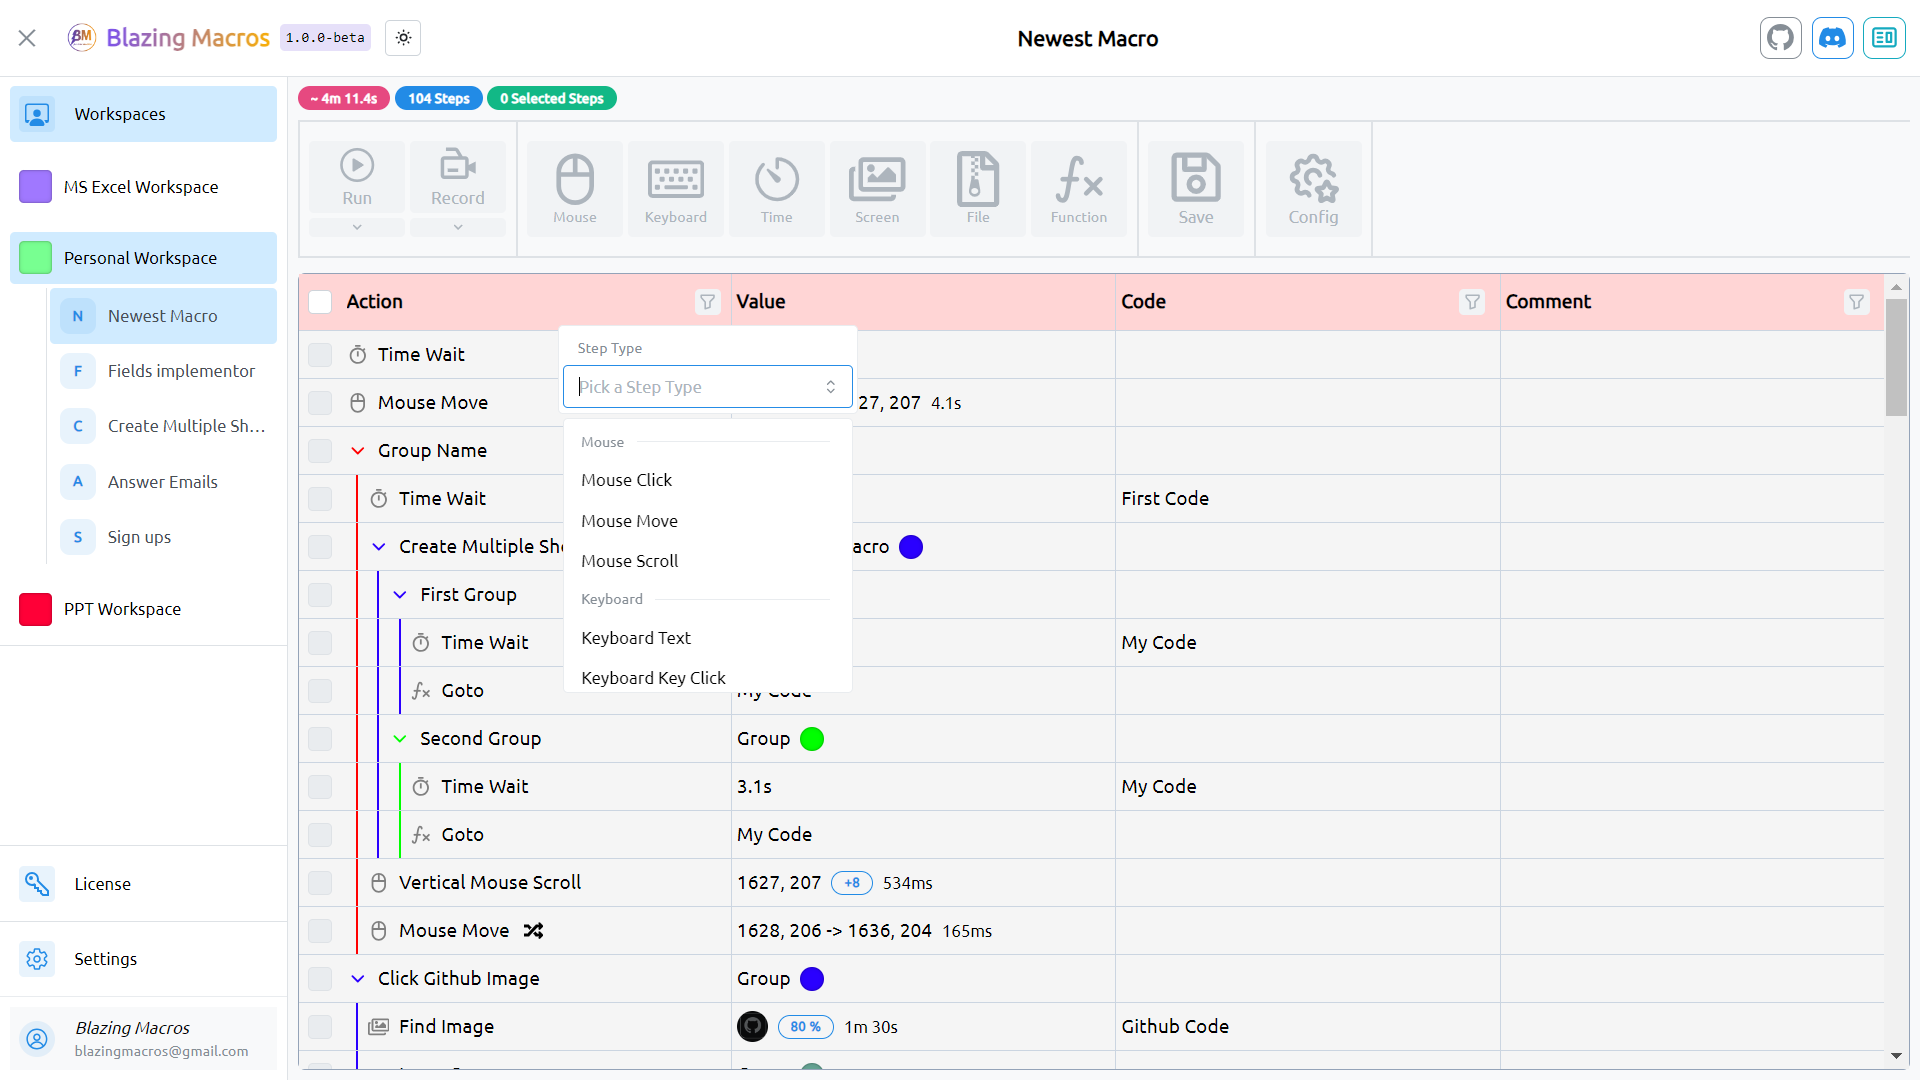
Task: Filter the Action column
Action: pos(707,302)
